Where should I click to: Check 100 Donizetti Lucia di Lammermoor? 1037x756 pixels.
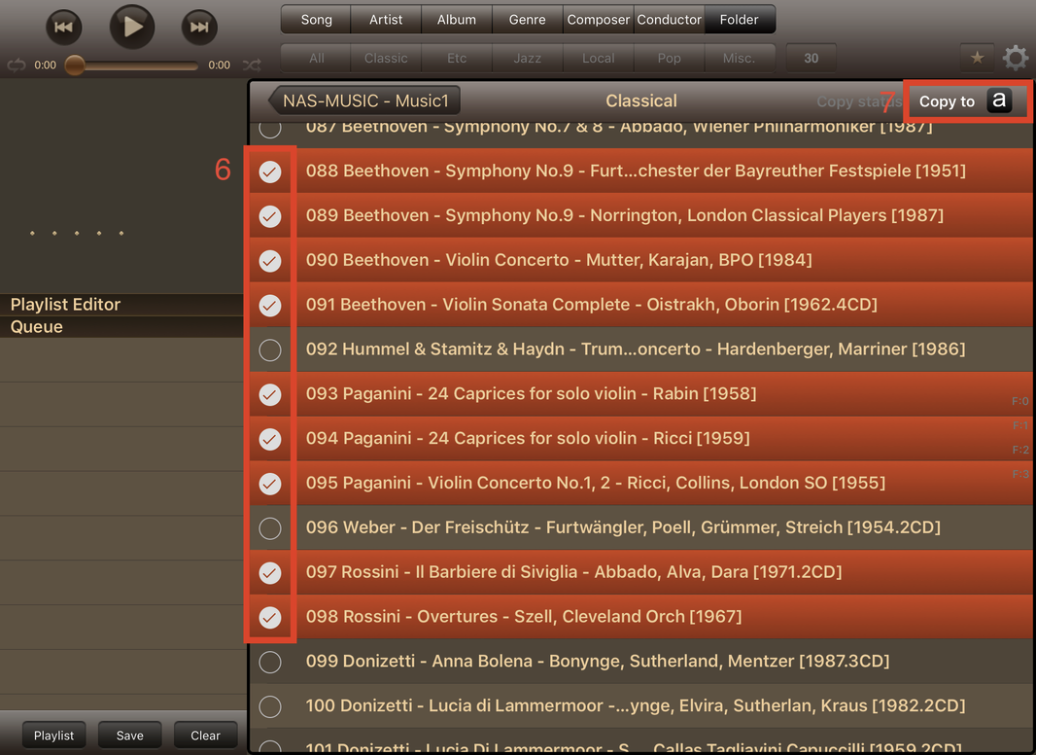click(x=270, y=706)
